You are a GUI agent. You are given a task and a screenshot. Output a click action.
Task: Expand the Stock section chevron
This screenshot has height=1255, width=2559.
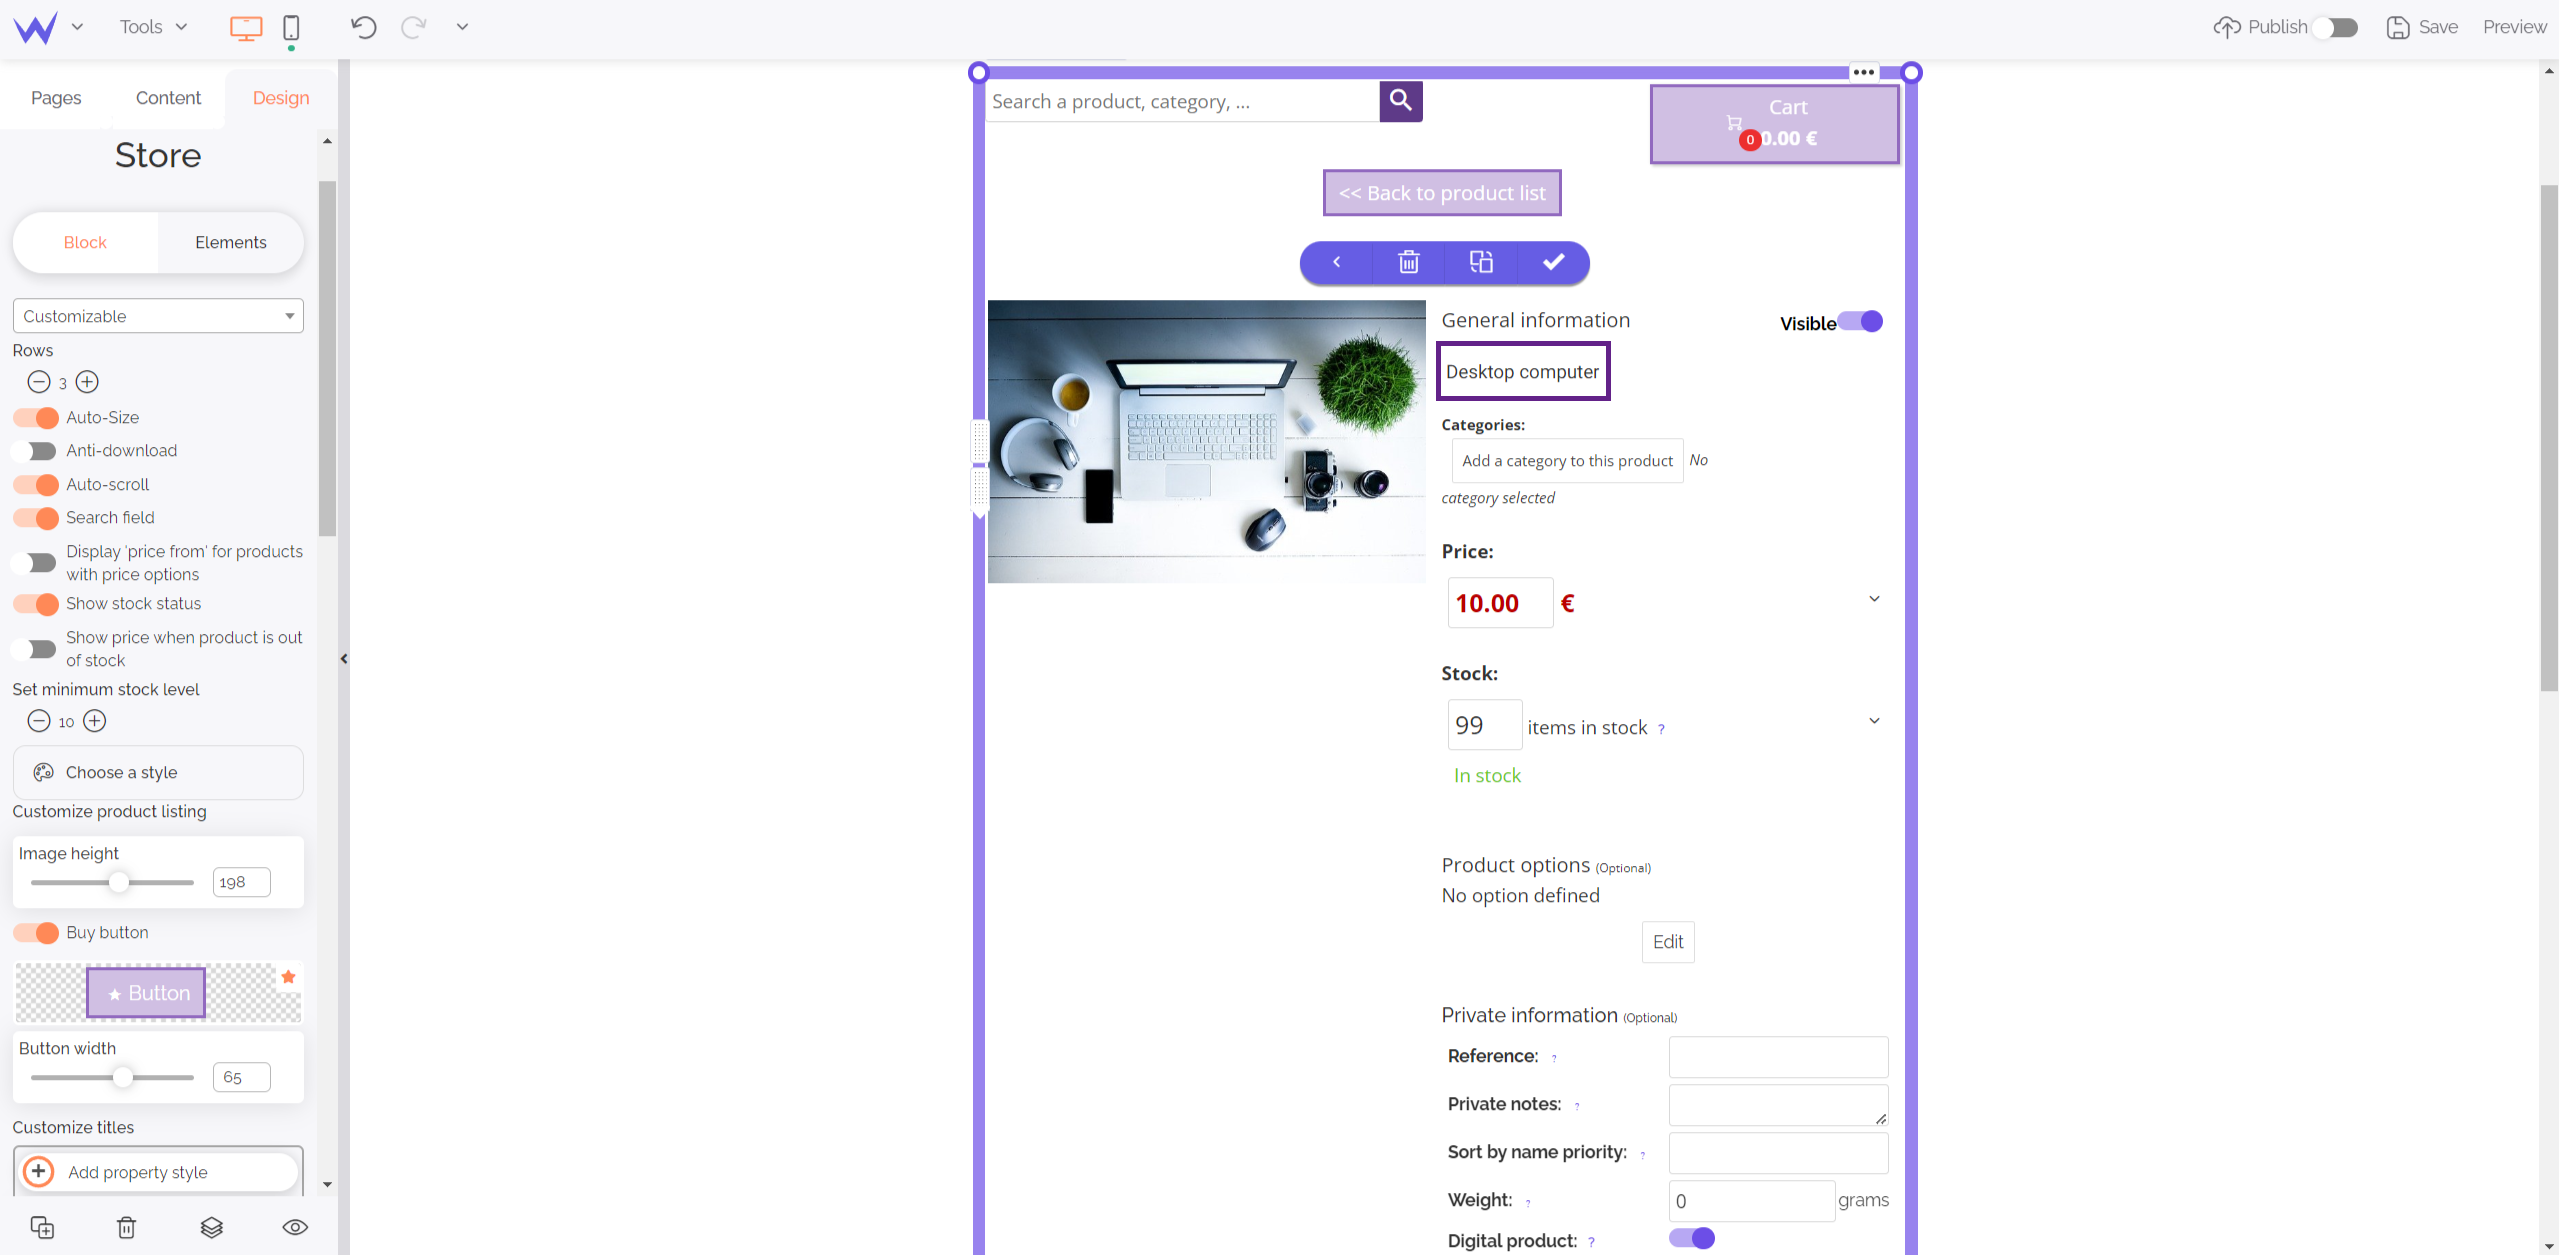[1874, 720]
